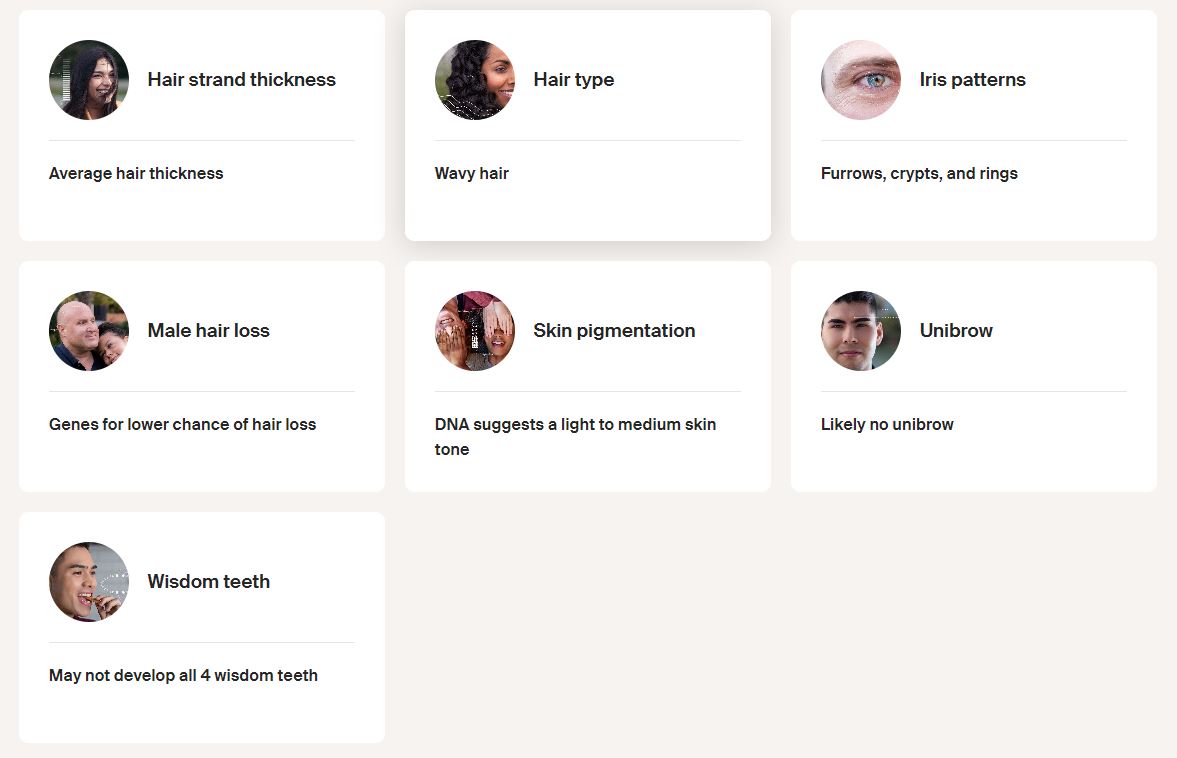Image resolution: width=1177 pixels, height=758 pixels.
Task: Open the Unibrow trait title
Action: [956, 331]
